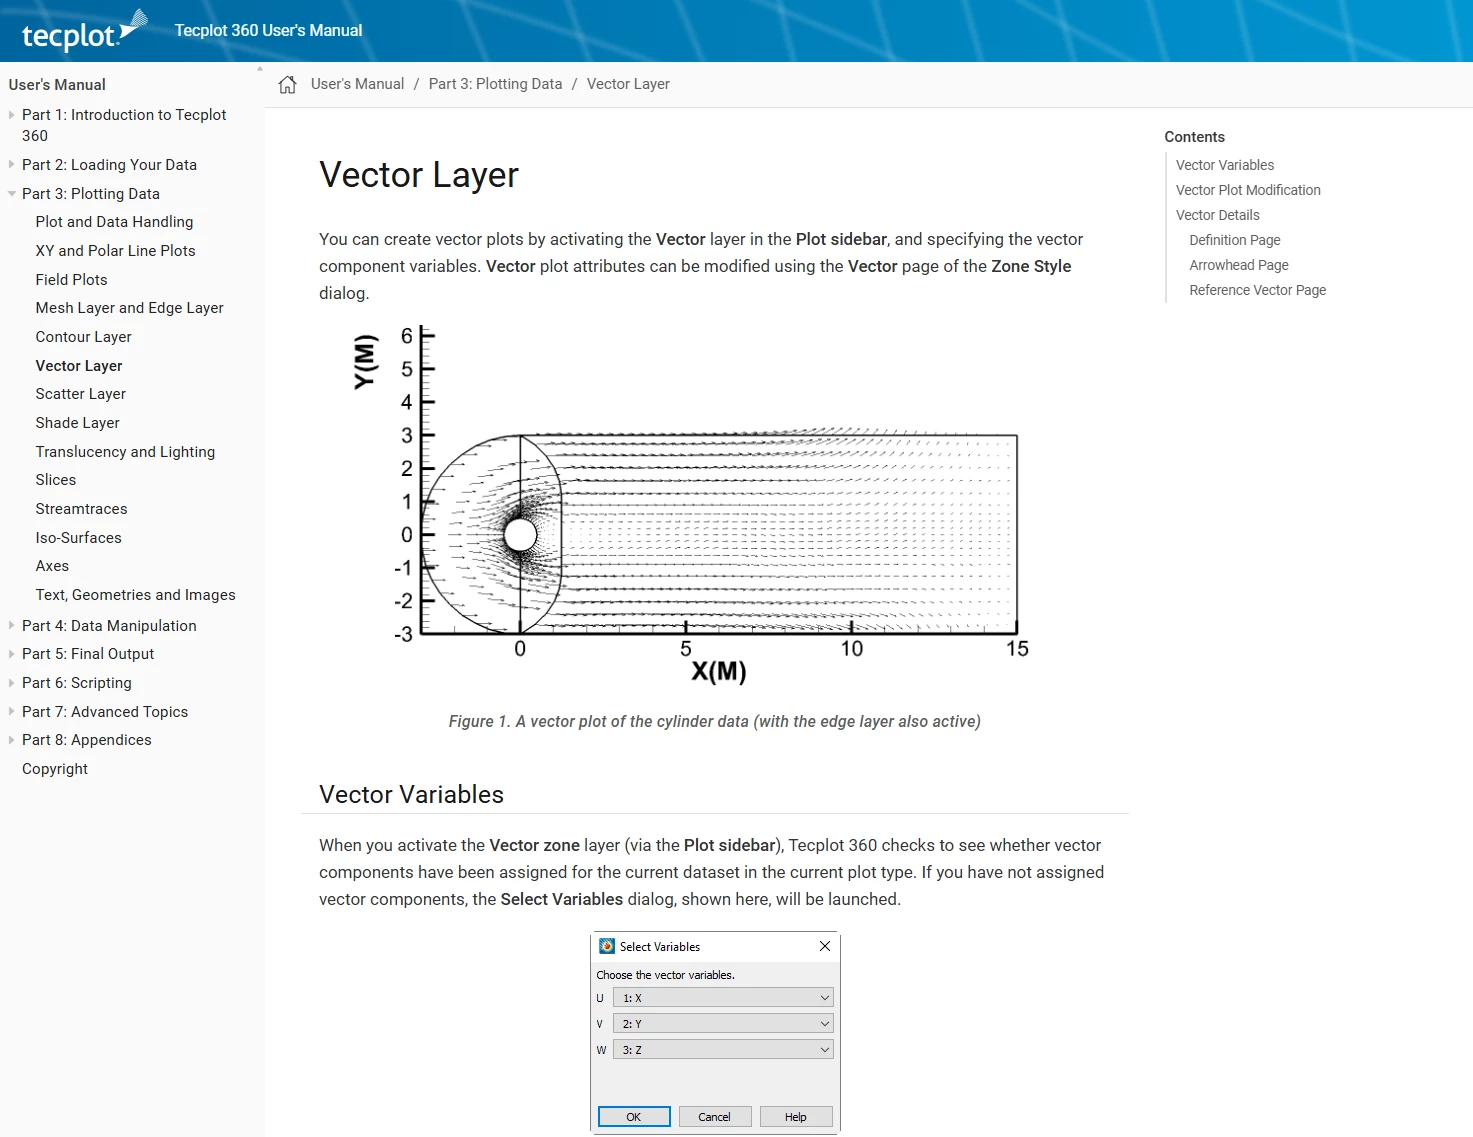Viewport: 1473px width, 1137px height.
Task: Open the U variable dropdown
Action: point(723,998)
